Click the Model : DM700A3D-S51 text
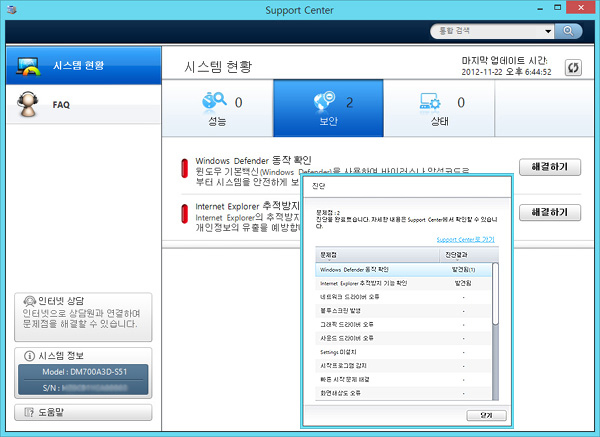The height and width of the screenshot is (437, 600). [x=85, y=372]
